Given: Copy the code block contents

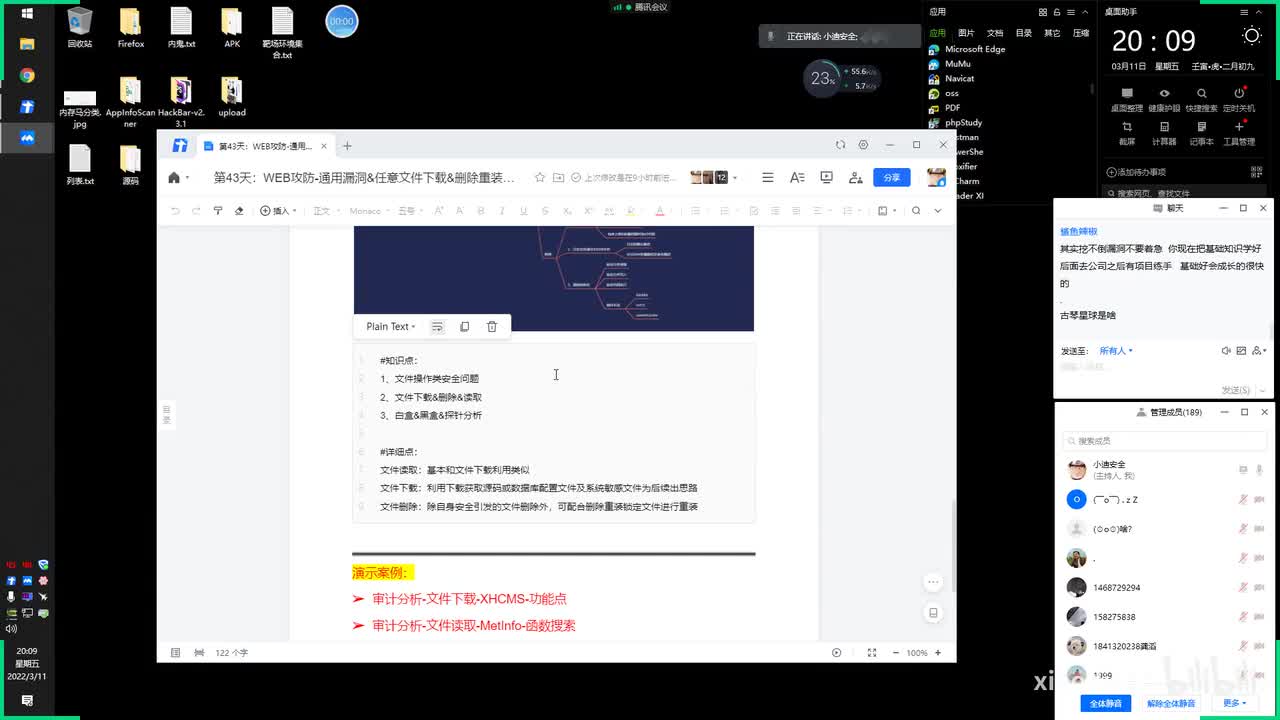Looking at the screenshot, I should 464,326.
